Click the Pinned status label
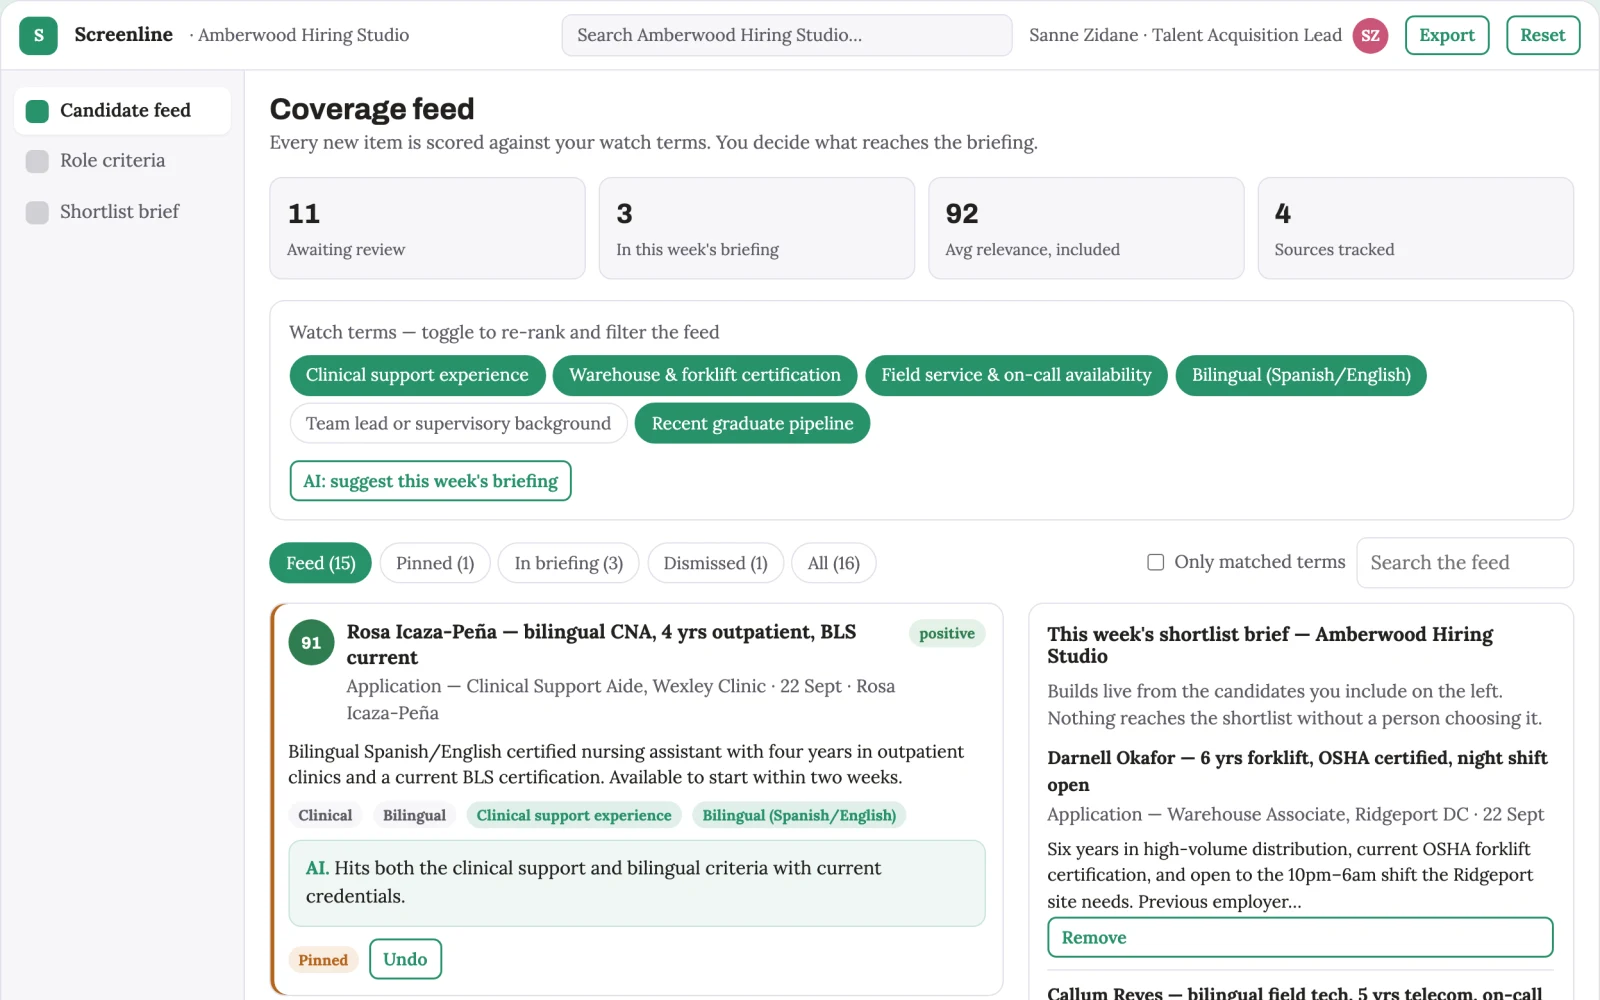This screenshot has height=1000, width=1600. [323, 960]
